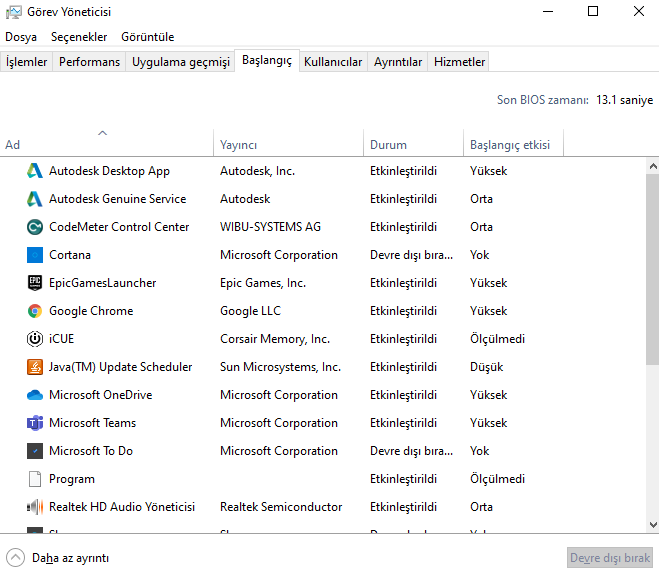The height and width of the screenshot is (581, 659).
Task: Switch to the Performans tab
Action: (x=89, y=62)
